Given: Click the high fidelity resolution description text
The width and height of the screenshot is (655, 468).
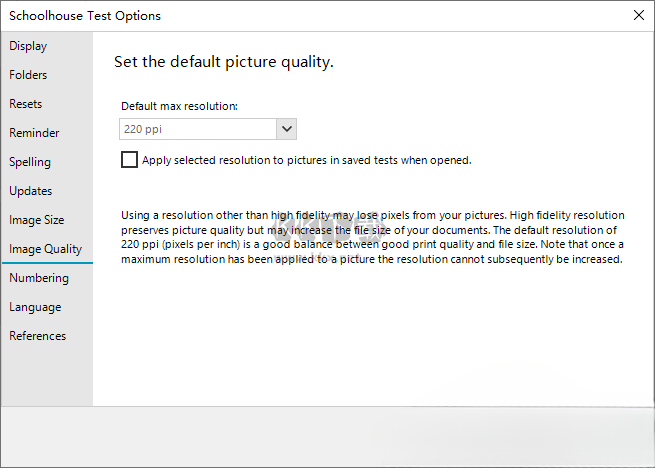Looking at the screenshot, I should (x=372, y=237).
